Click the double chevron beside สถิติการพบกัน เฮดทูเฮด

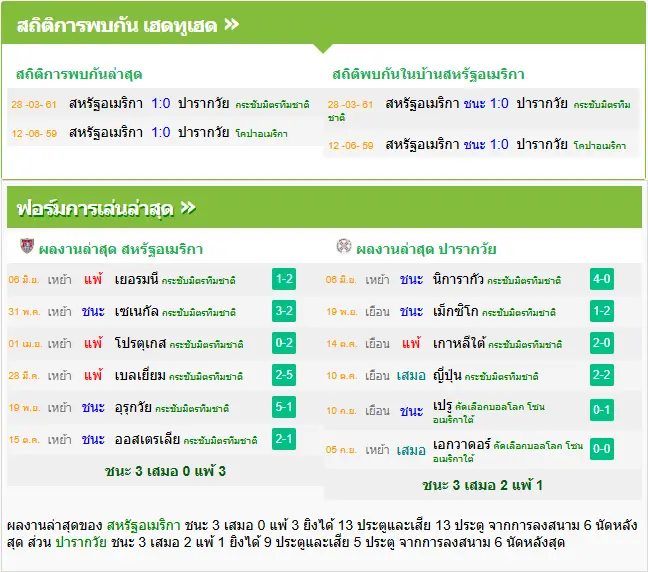[231, 24]
